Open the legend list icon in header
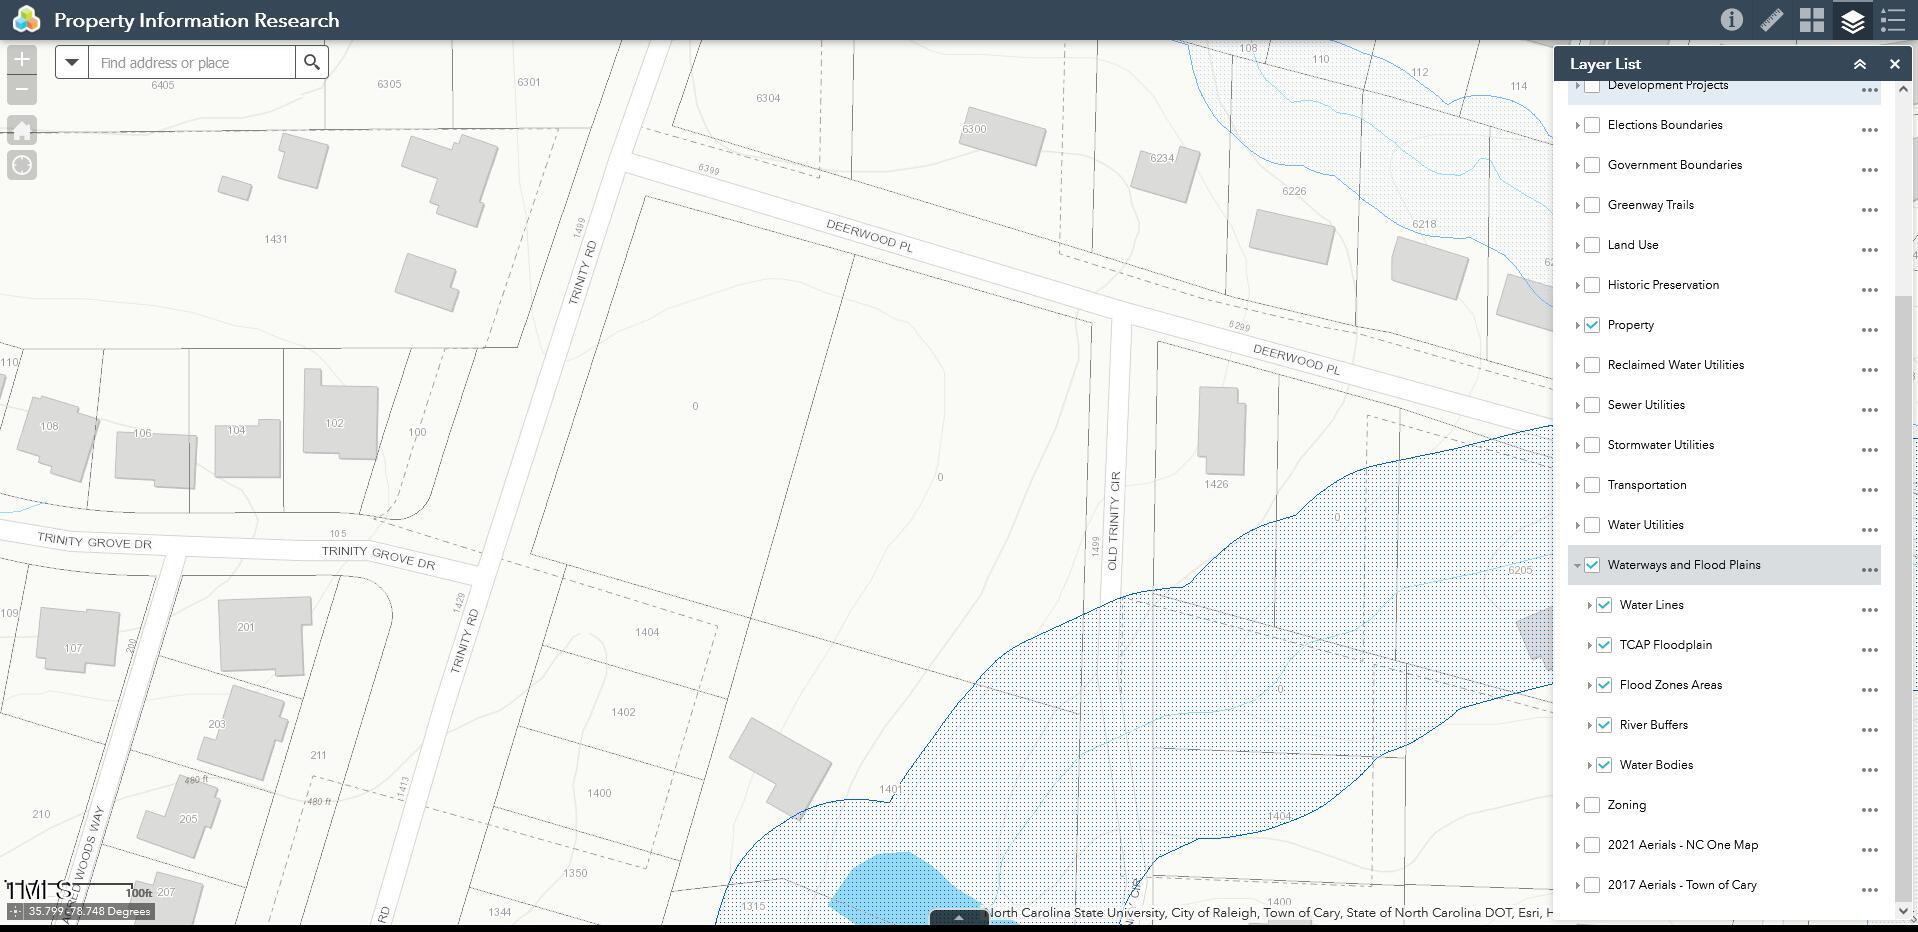The image size is (1918, 932). pyautogui.click(x=1892, y=20)
